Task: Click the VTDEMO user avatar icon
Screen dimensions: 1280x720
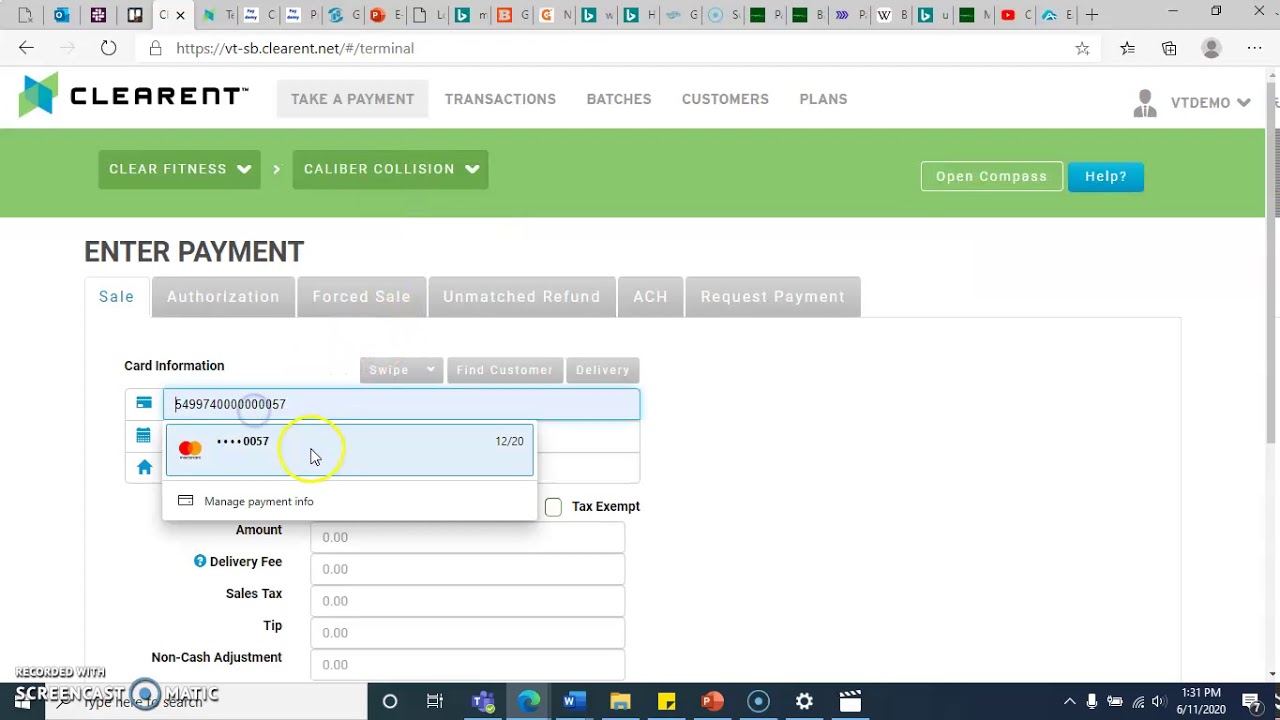Action: coord(1145,103)
